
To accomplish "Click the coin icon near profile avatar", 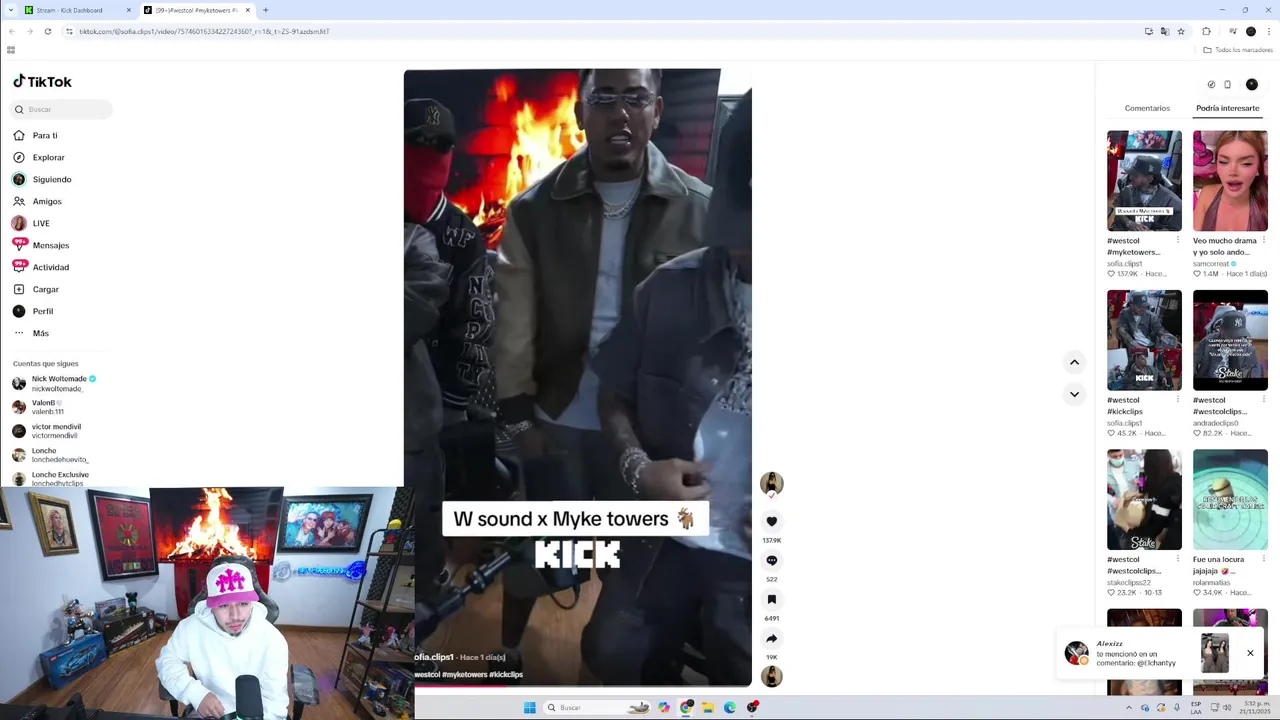I will 1211,84.
